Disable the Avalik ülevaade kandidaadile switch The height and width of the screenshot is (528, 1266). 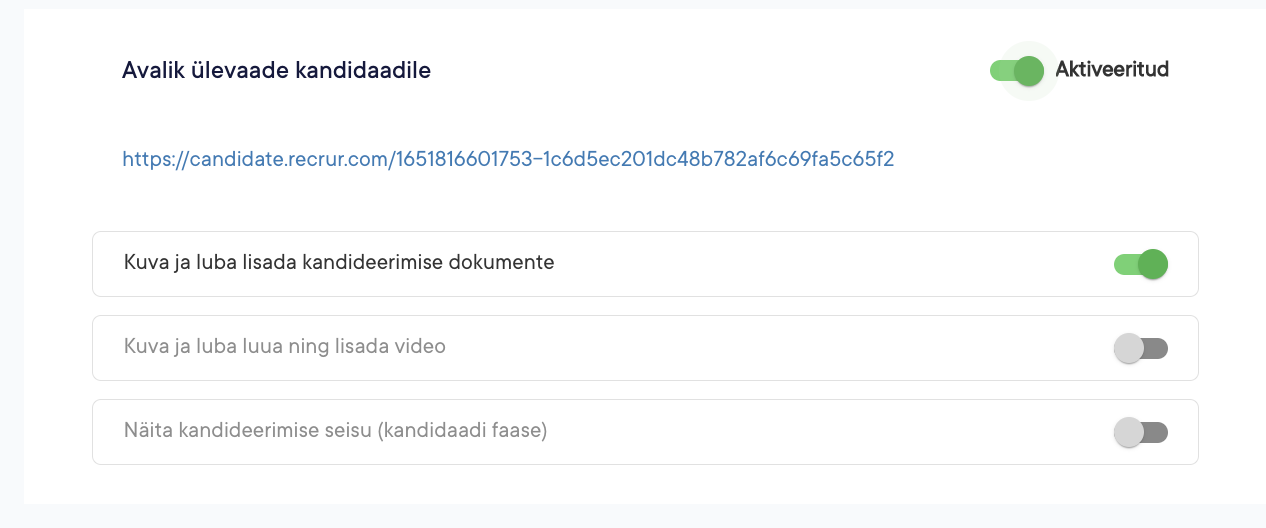1017,70
